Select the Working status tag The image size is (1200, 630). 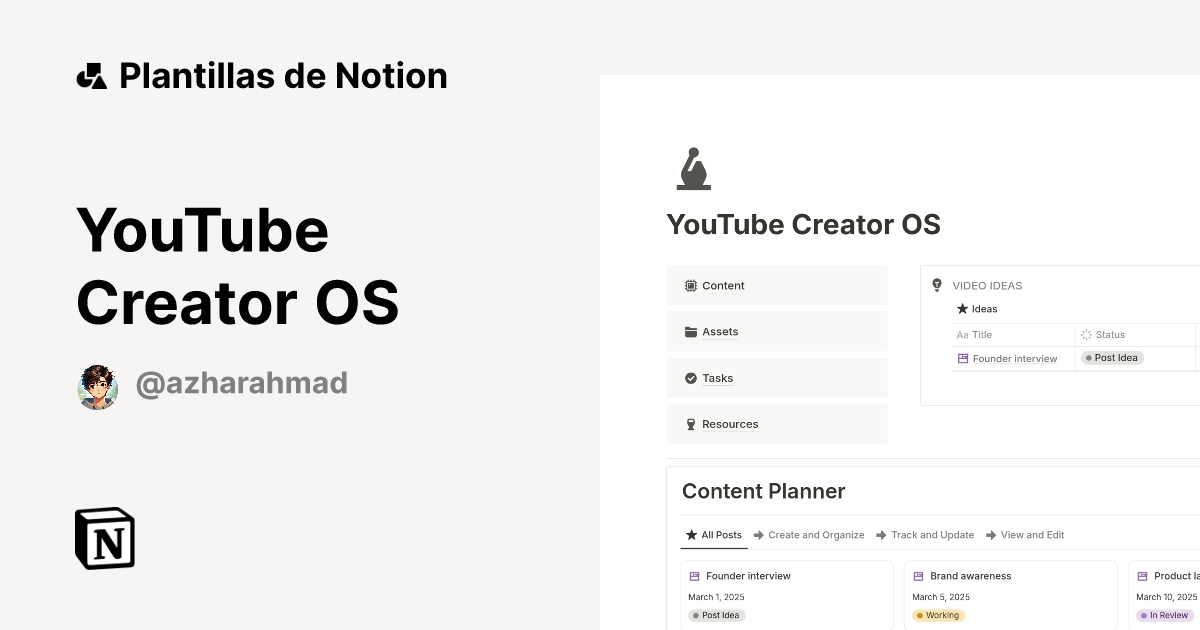pyautogui.click(x=938, y=615)
